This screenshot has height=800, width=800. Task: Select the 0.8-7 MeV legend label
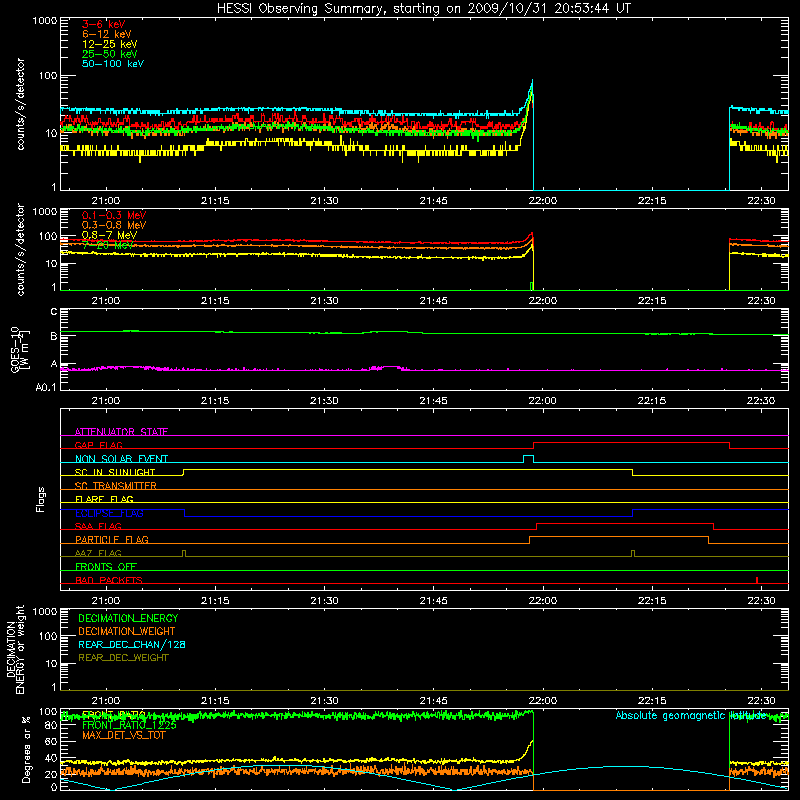pos(109,235)
